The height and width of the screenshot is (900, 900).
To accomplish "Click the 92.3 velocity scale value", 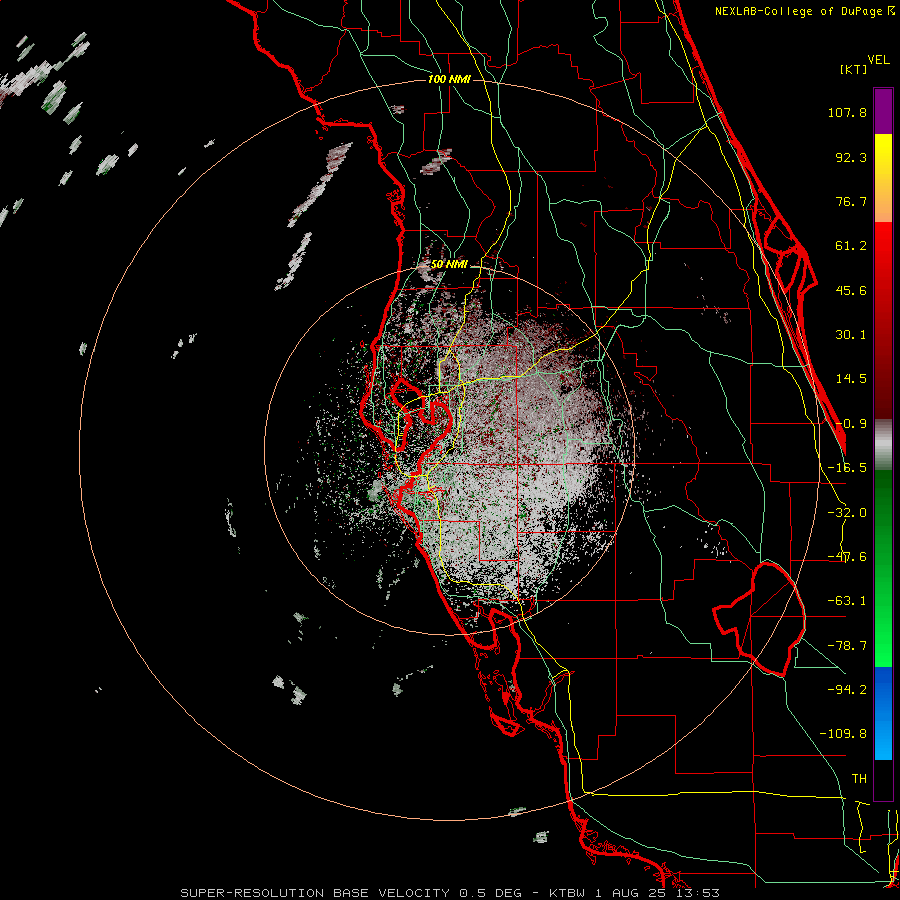I will click(x=851, y=157).
